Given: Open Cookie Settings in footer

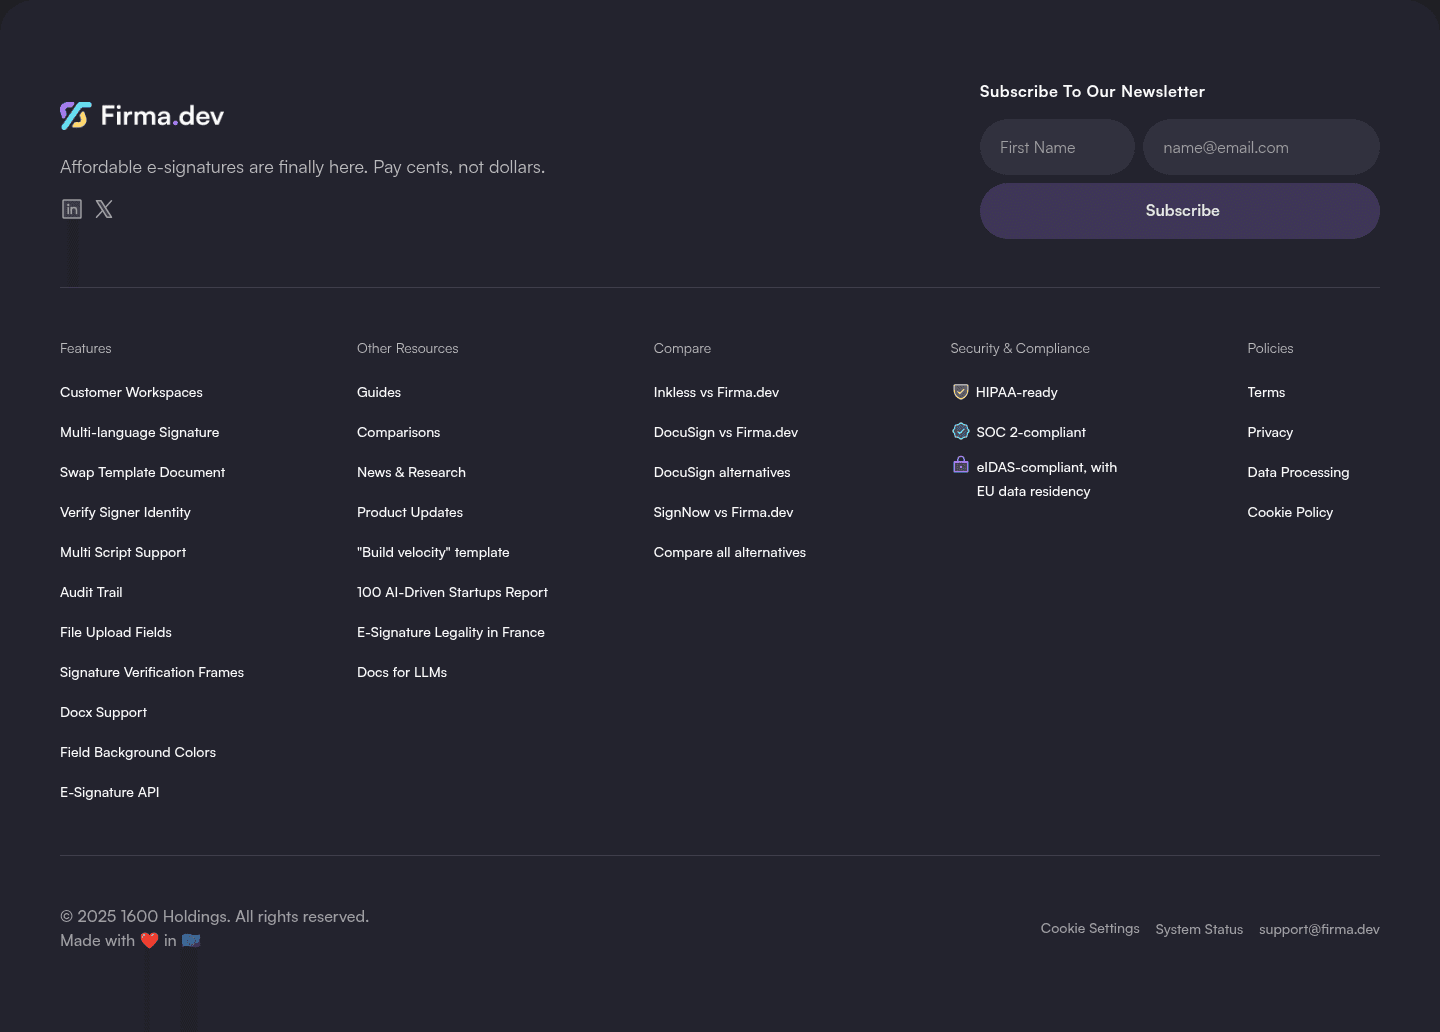Looking at the screenshot, I should click(x=1090, y=928).
